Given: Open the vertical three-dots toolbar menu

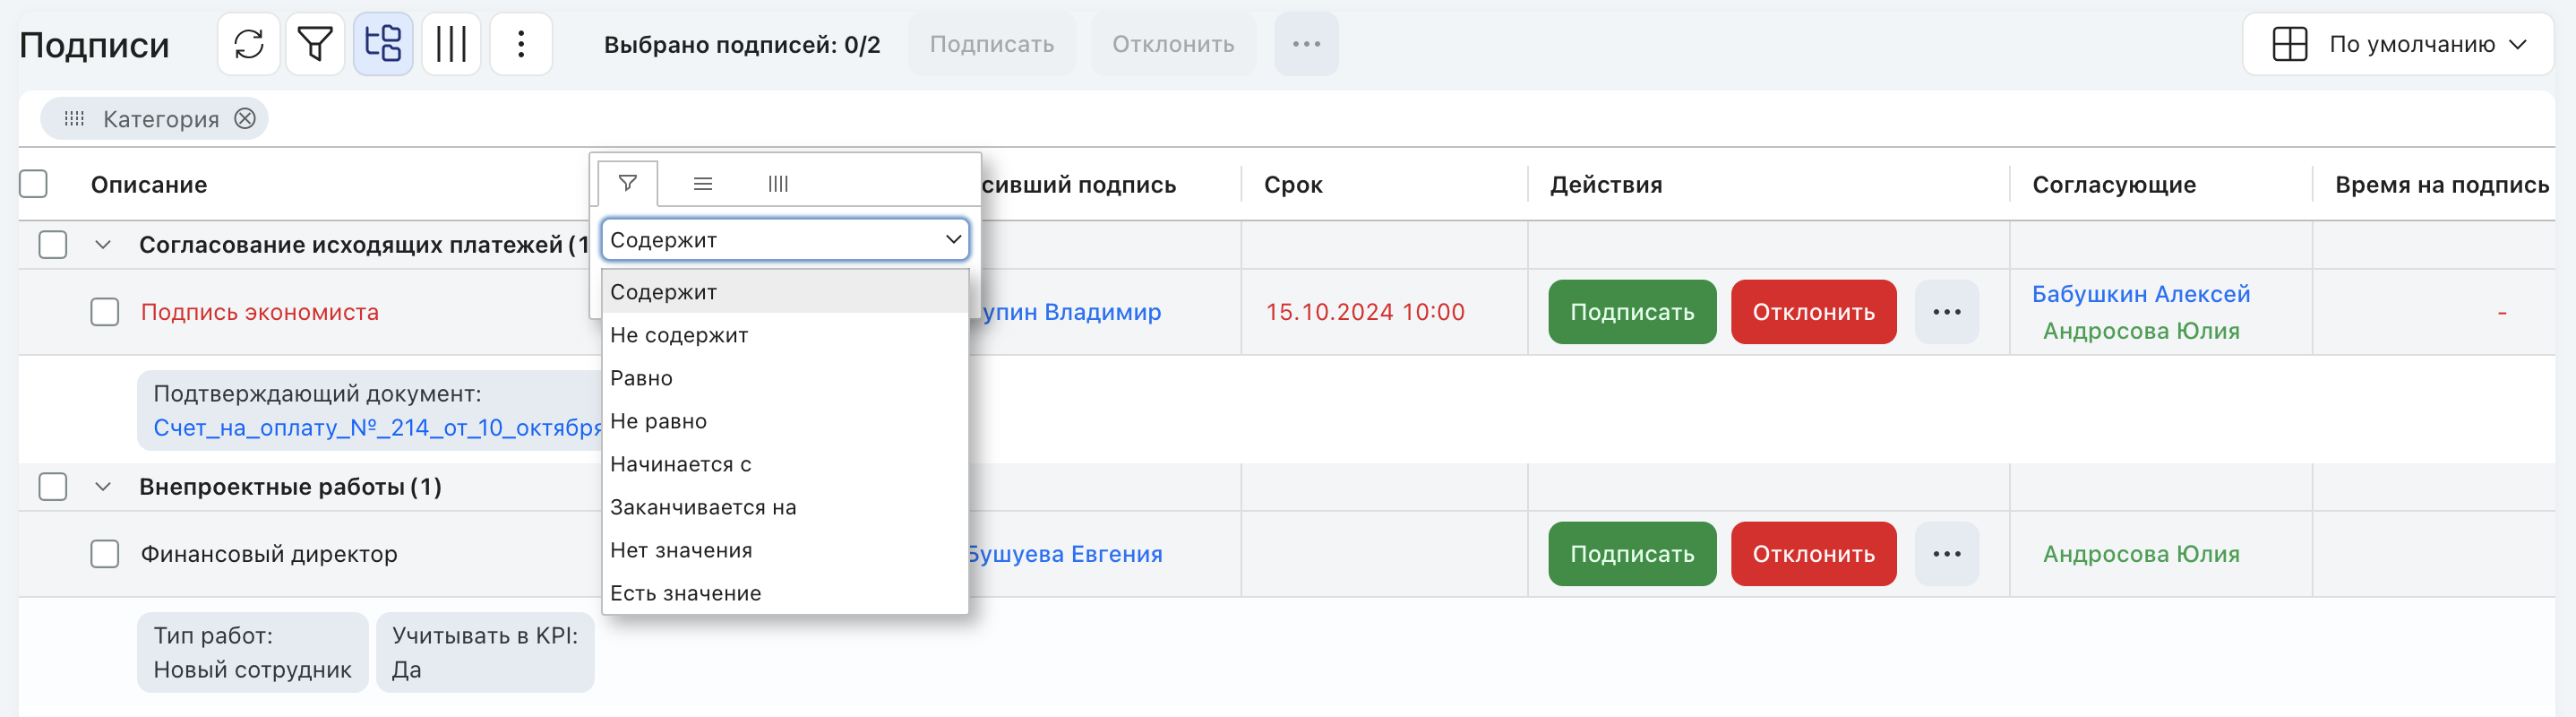Looking at the screenshot, I should (521, 44).
